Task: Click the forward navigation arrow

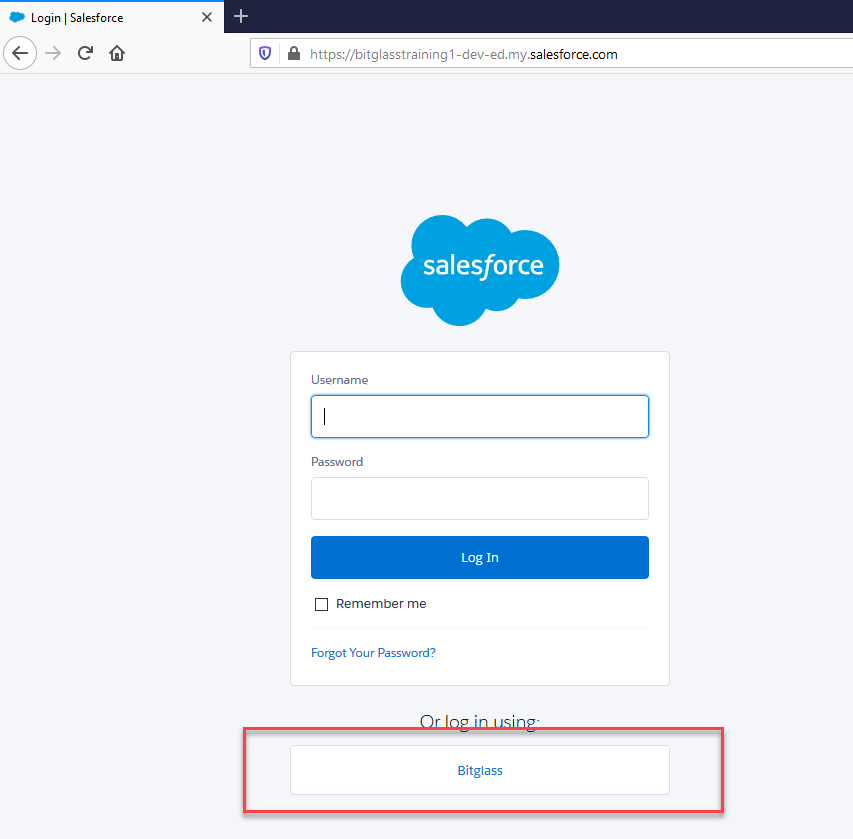Action: (x=52, y=53)
